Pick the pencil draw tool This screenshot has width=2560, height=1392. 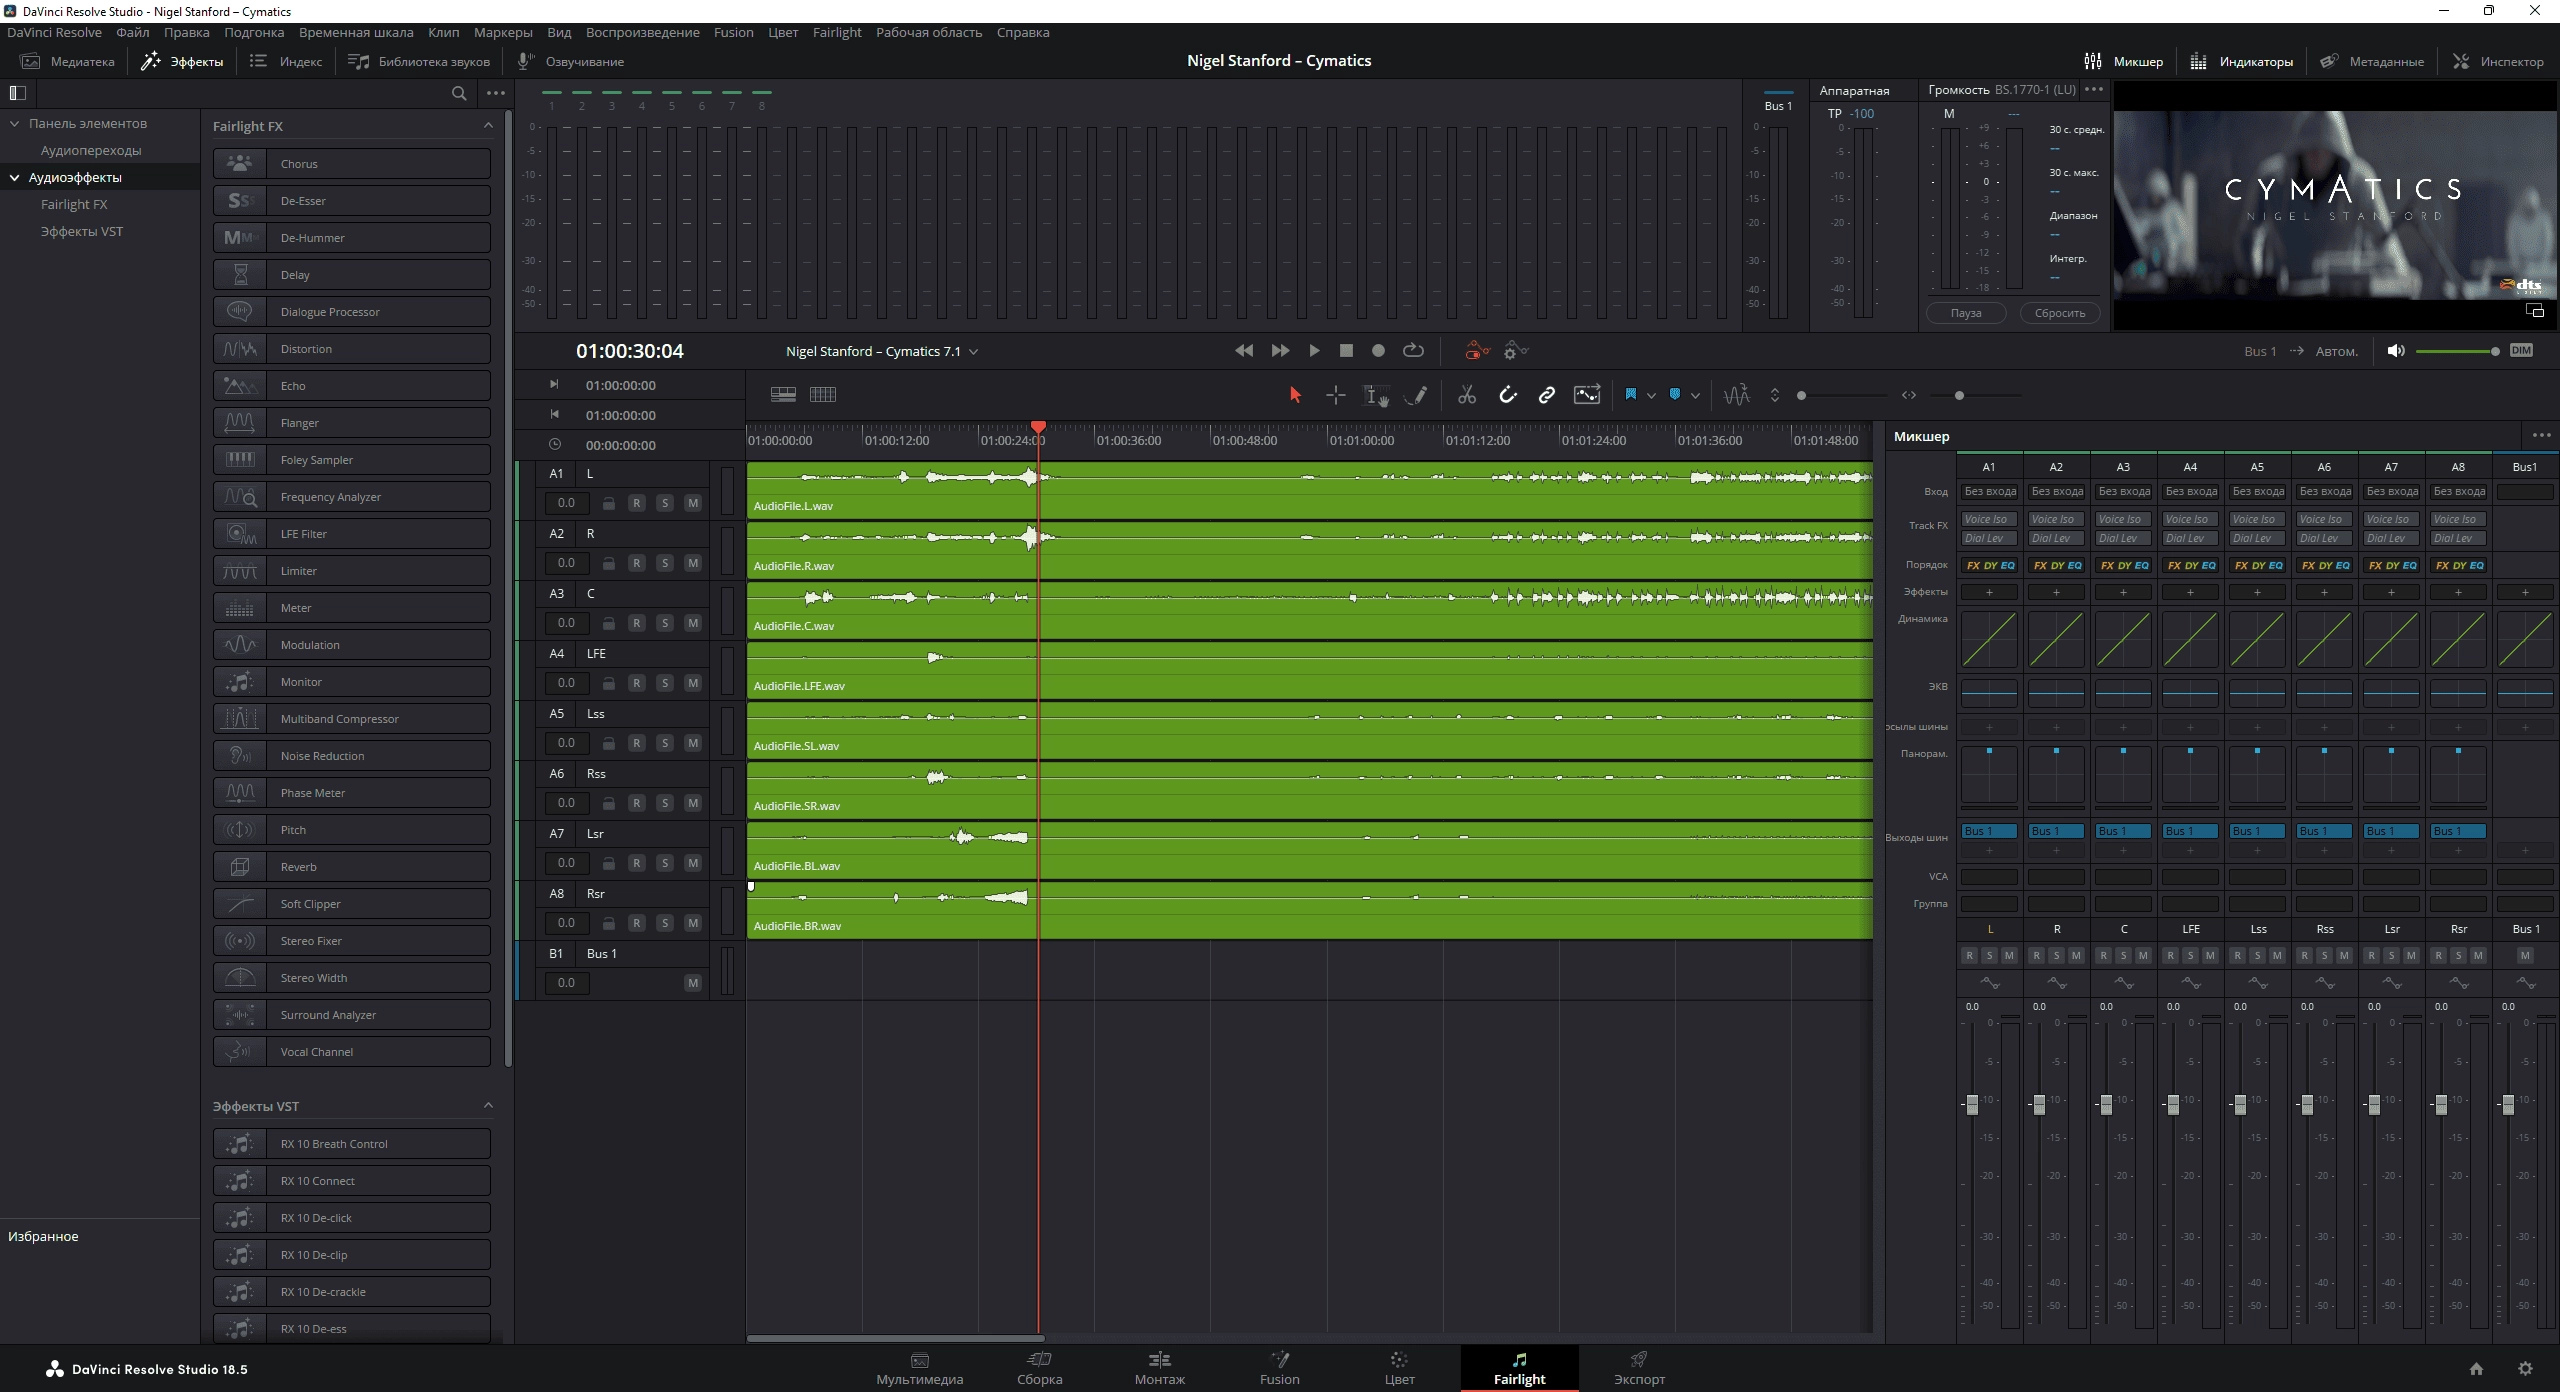(x=1416, y=395)
